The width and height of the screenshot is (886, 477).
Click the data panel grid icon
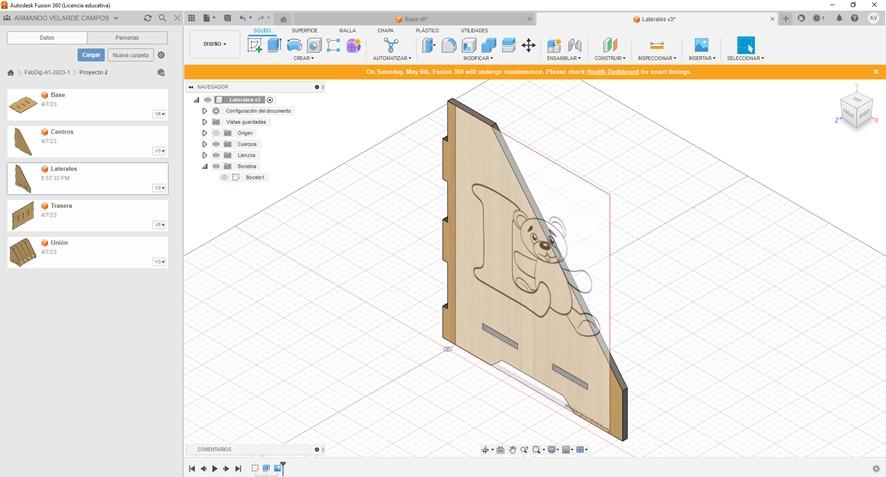(192, 18)
